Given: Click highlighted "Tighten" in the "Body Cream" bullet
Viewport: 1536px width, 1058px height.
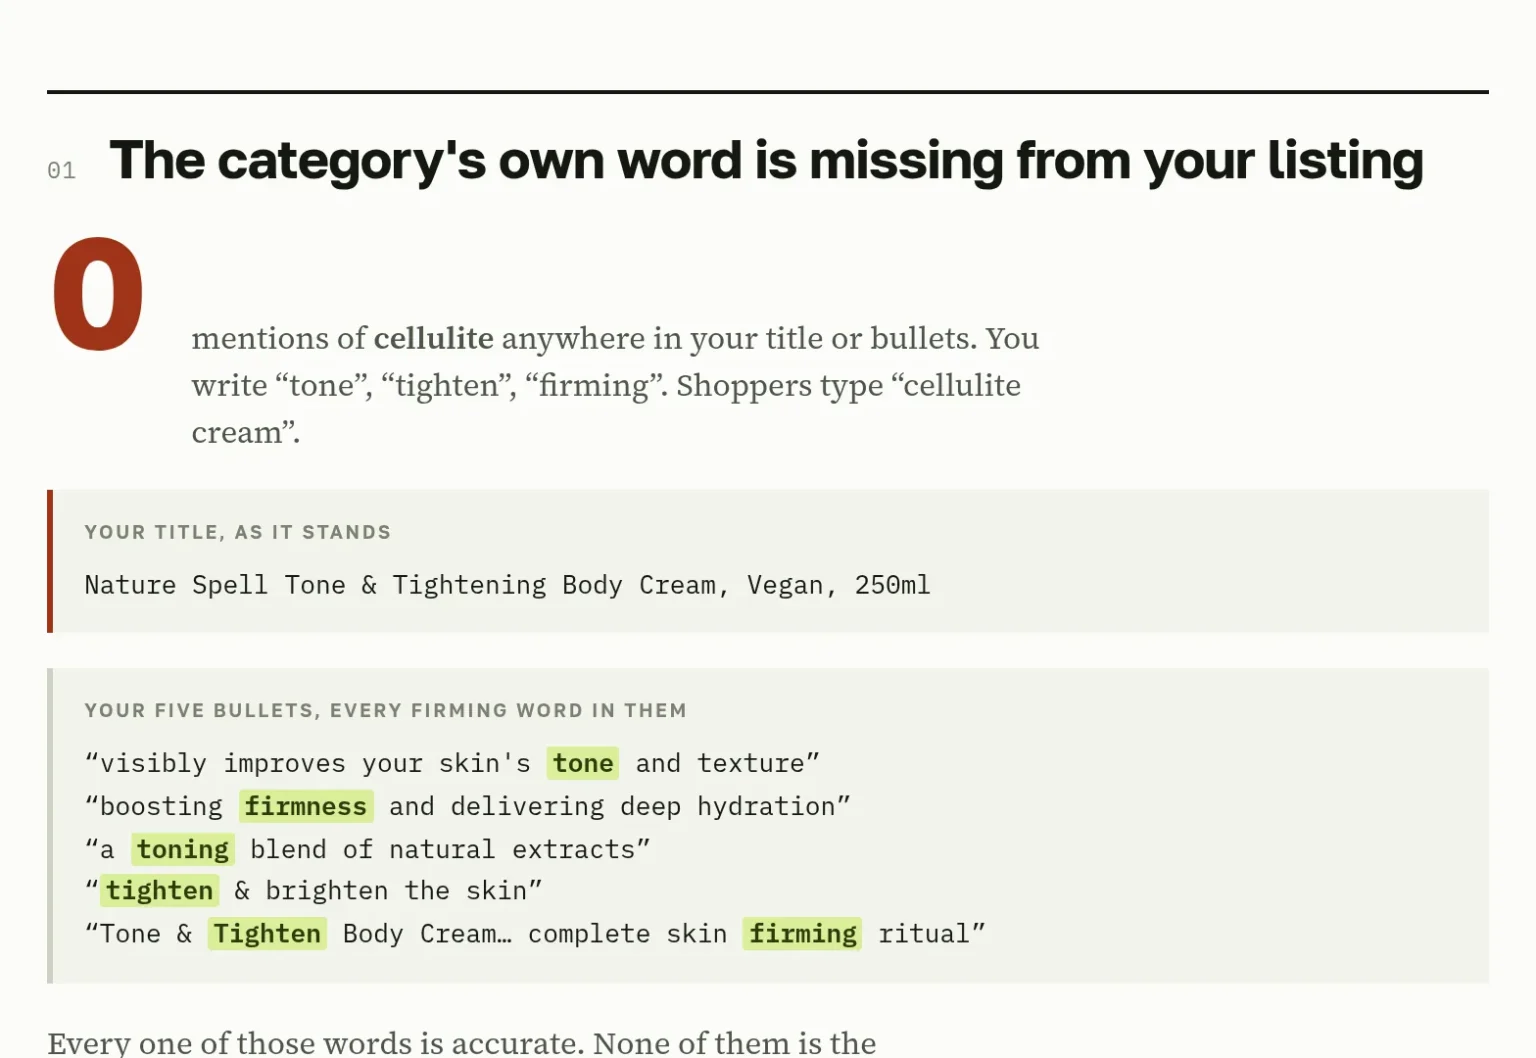Looking at the screenshot, I should click(267, 933).
